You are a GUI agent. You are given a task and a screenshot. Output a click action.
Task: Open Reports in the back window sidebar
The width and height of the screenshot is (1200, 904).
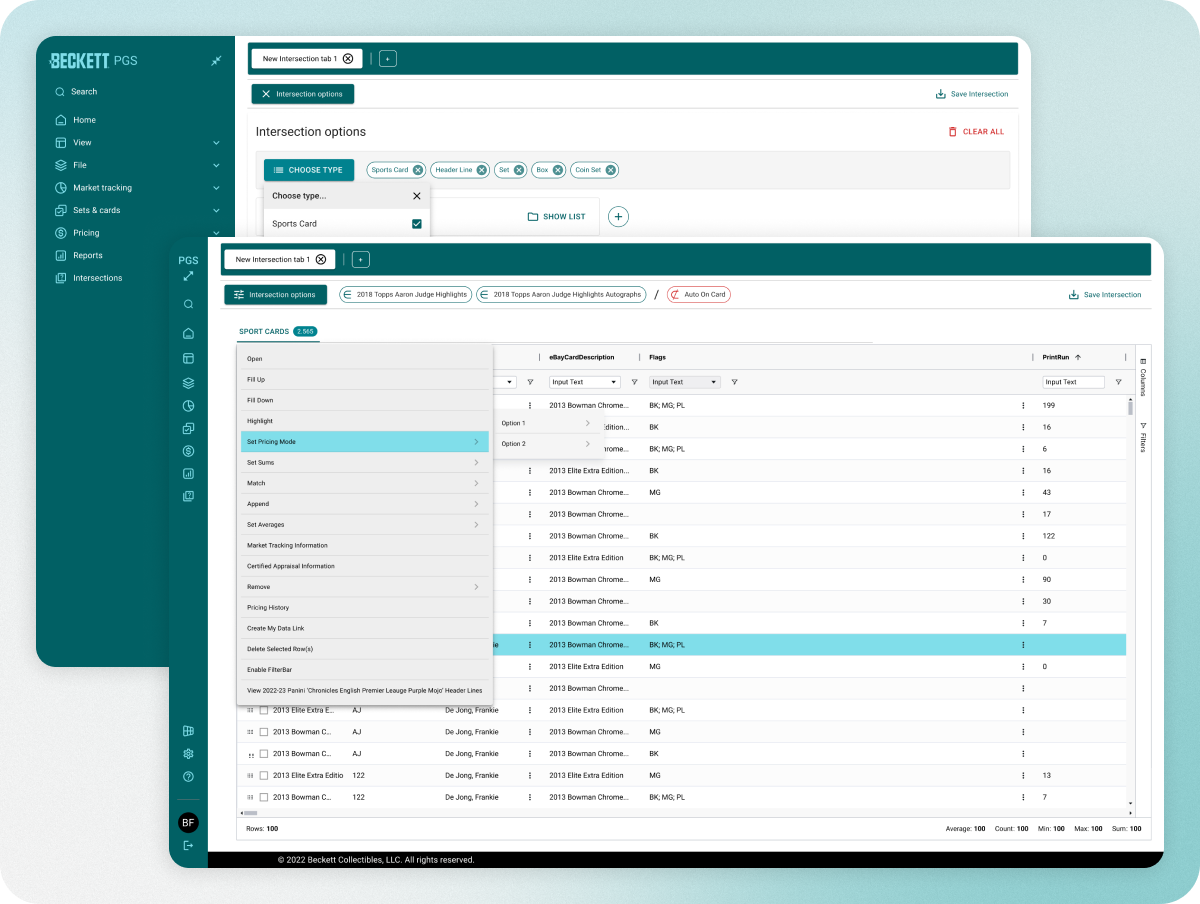click(x=78, y=255)
